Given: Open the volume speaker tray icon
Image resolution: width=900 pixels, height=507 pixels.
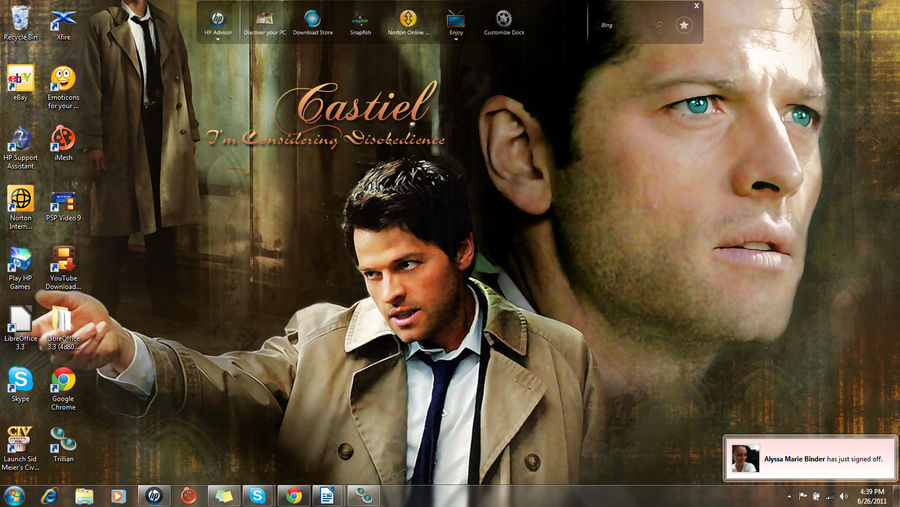Looking at the screenshot, I should 843,496.
